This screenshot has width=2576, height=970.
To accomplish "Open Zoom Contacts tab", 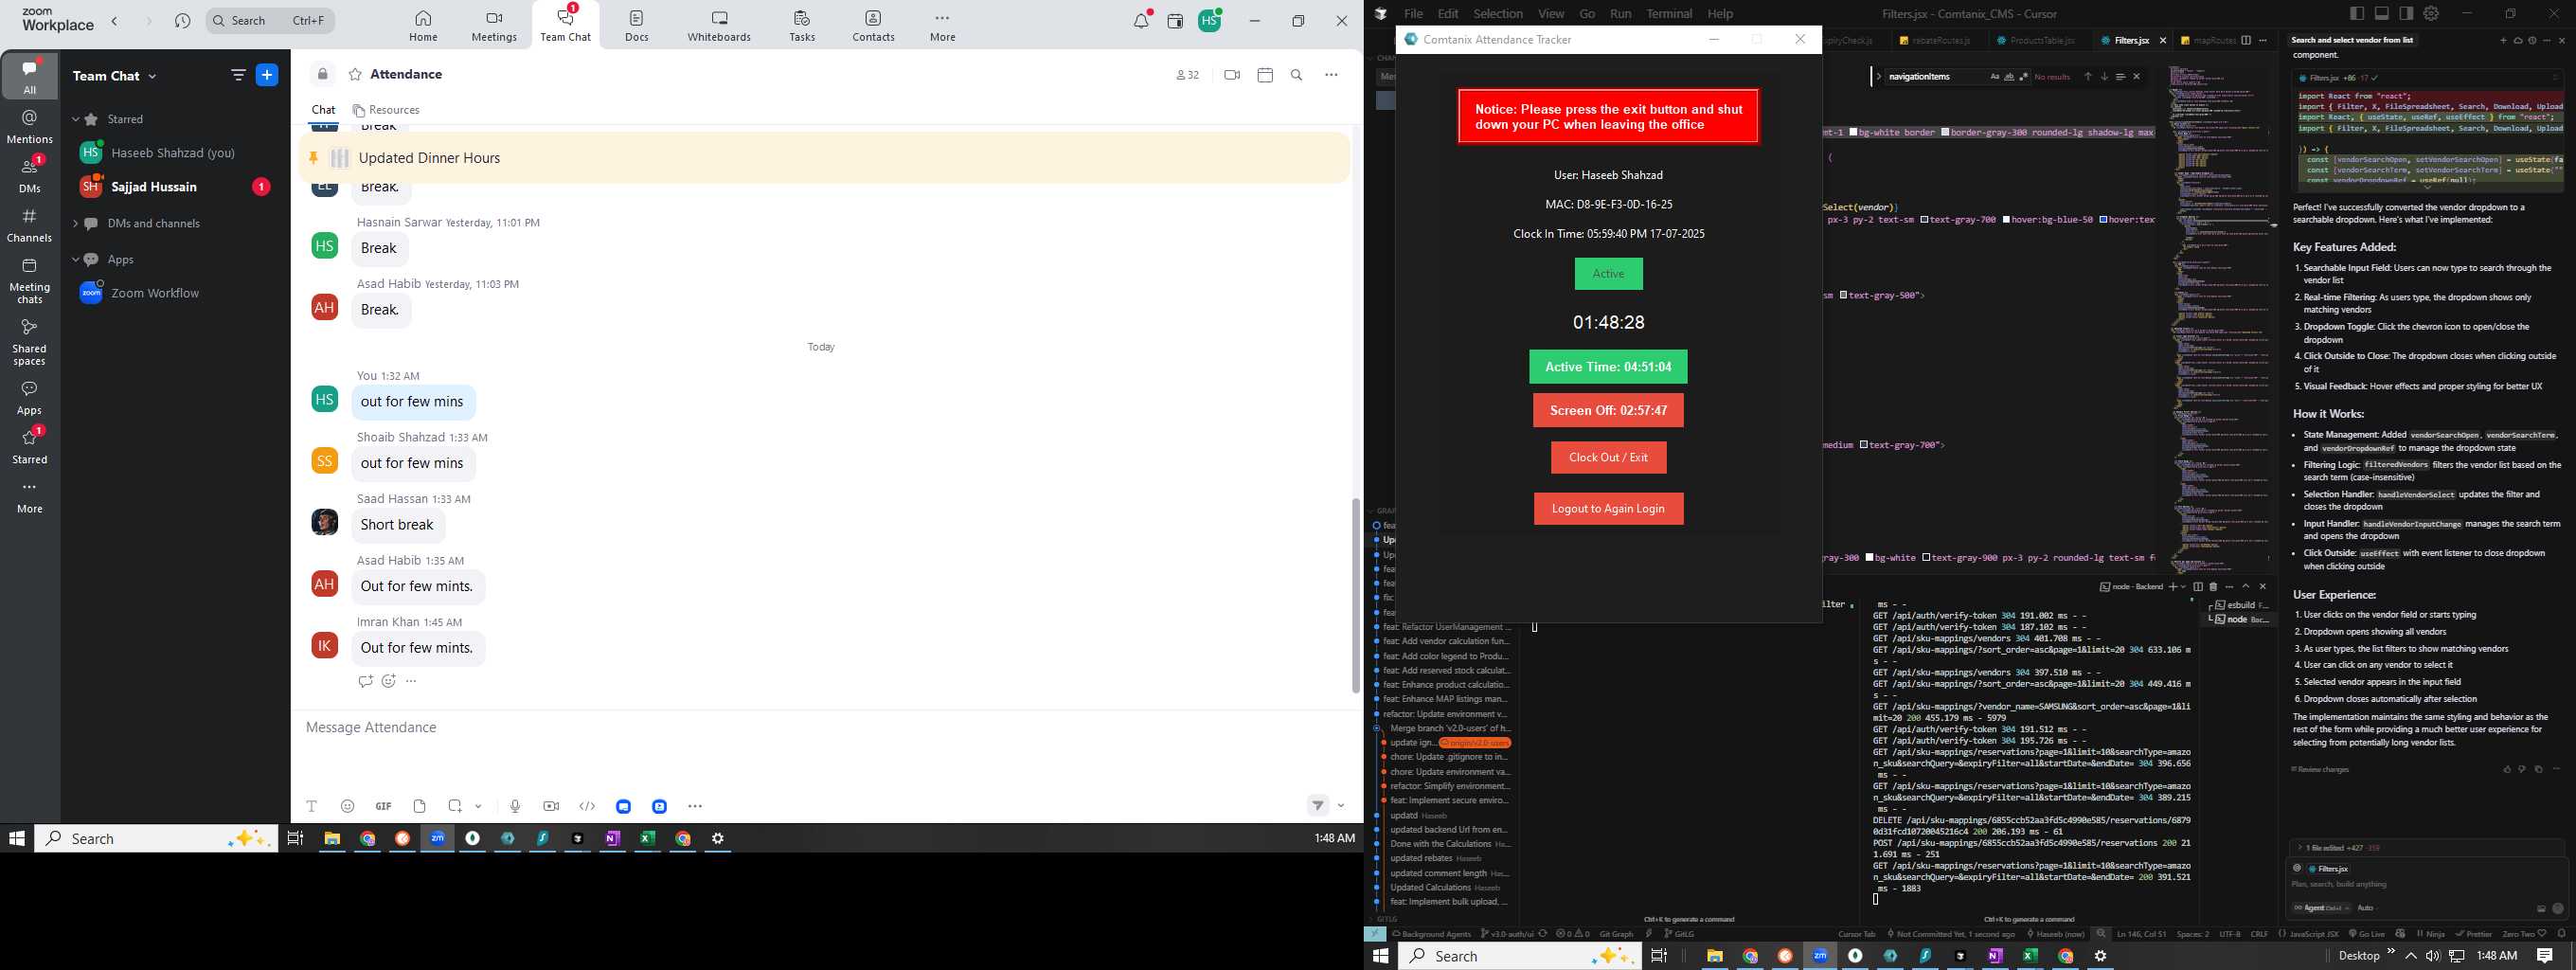I will pyautogui.click(x=873, y=26).
